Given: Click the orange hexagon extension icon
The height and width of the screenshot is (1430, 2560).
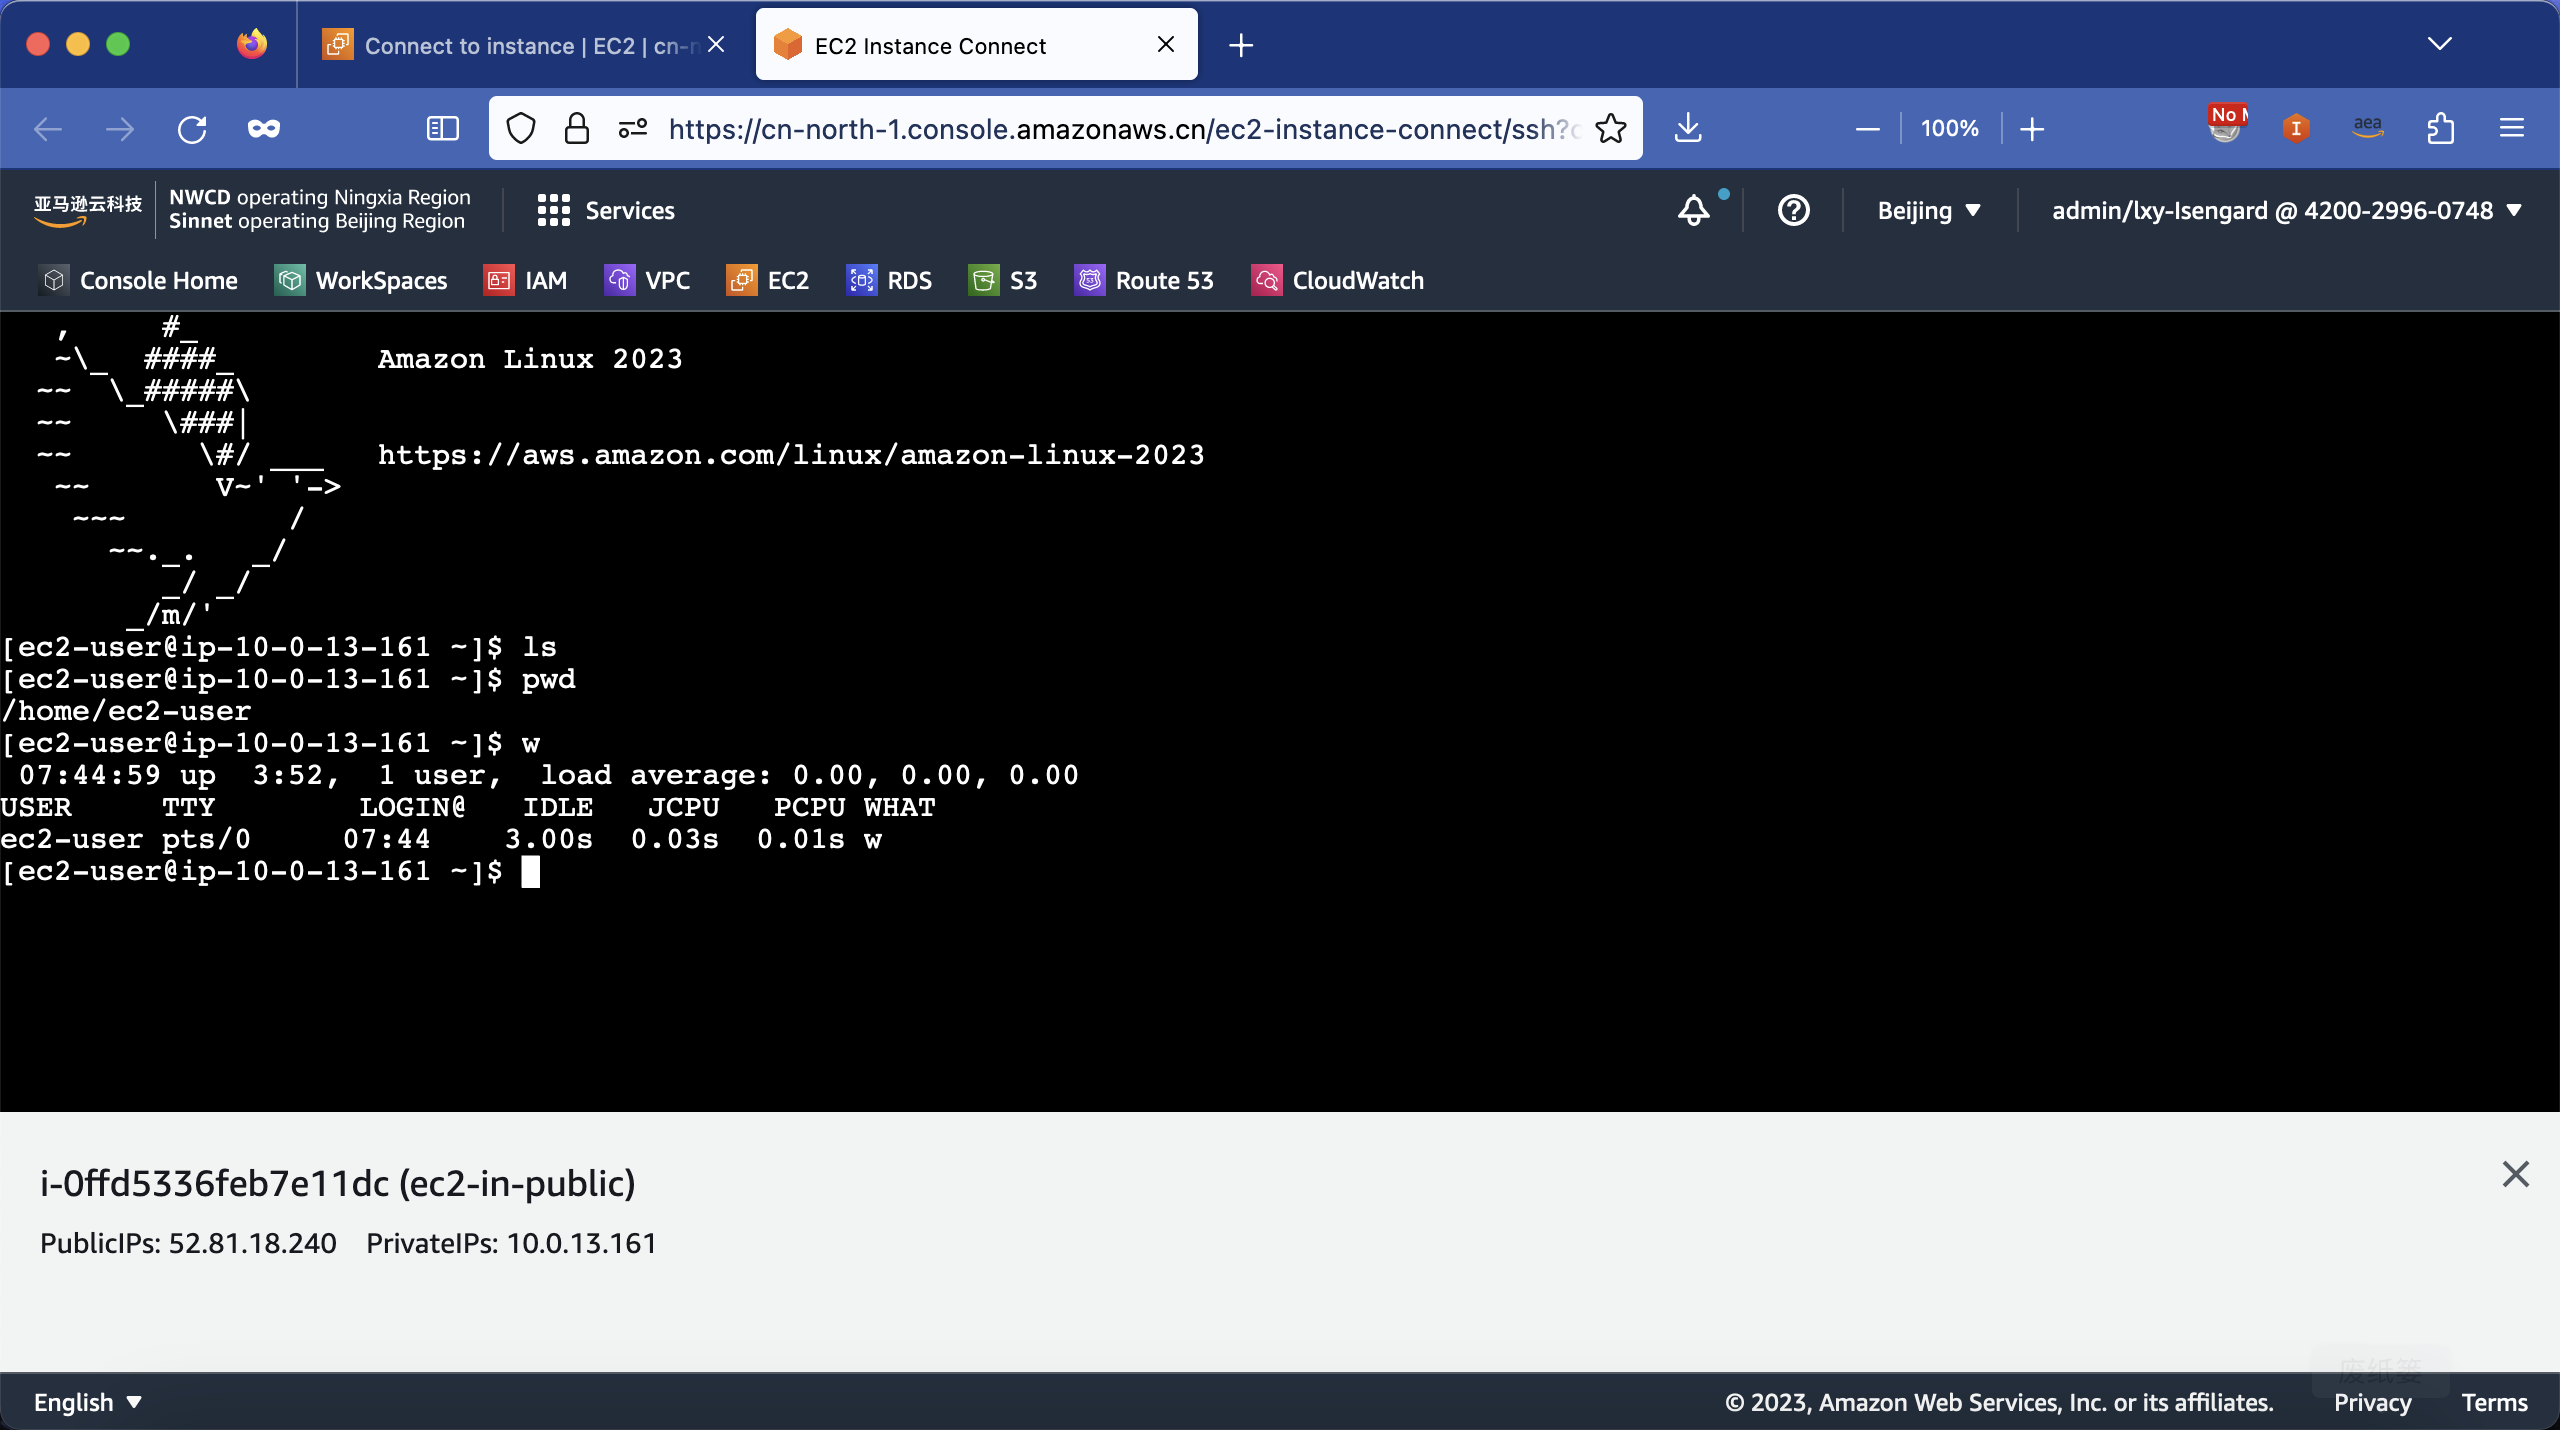Looking at the screenshot, I should pos(2296,129).
